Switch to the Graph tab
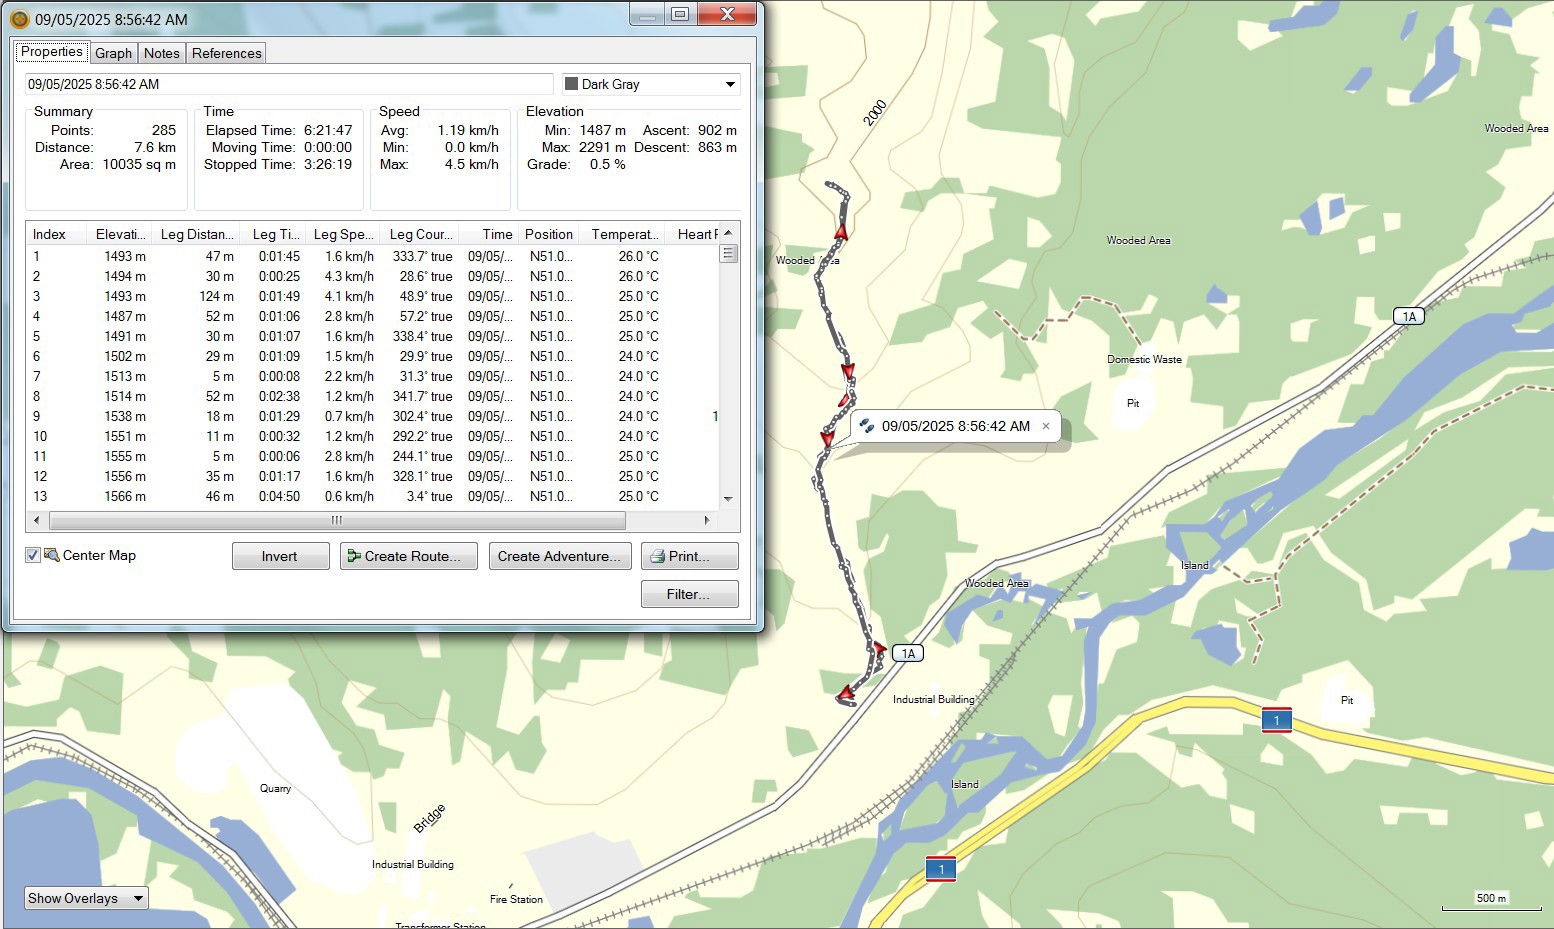 pos(113,53)
